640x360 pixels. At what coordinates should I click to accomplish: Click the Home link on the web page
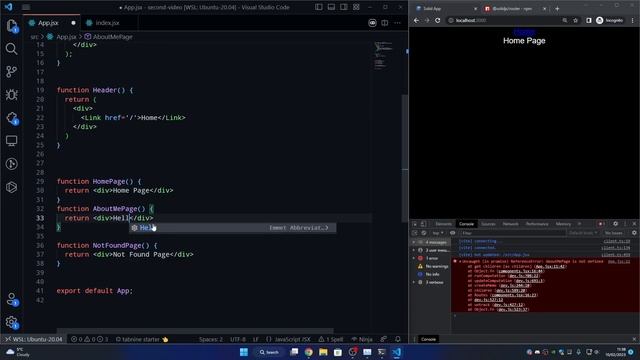pos(524,32)
